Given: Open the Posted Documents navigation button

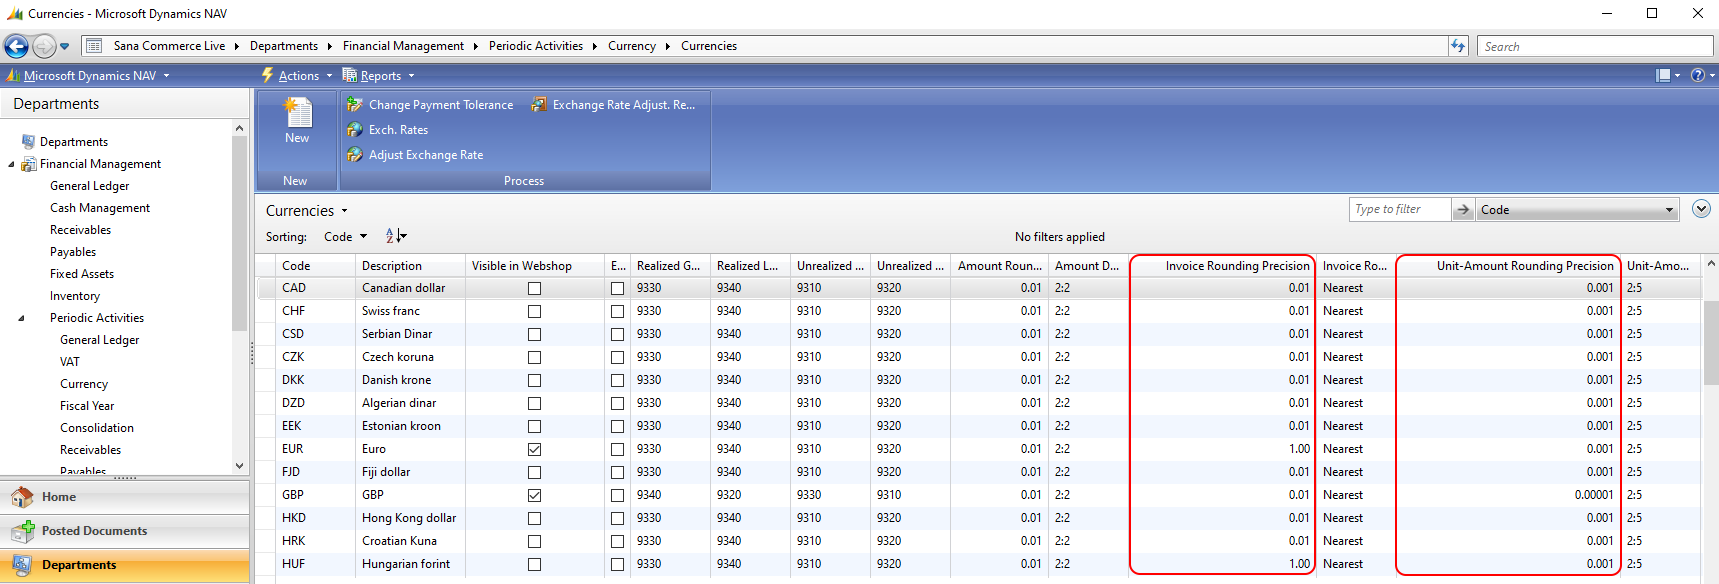Looking at the screenshot, I should coord(124,531).
